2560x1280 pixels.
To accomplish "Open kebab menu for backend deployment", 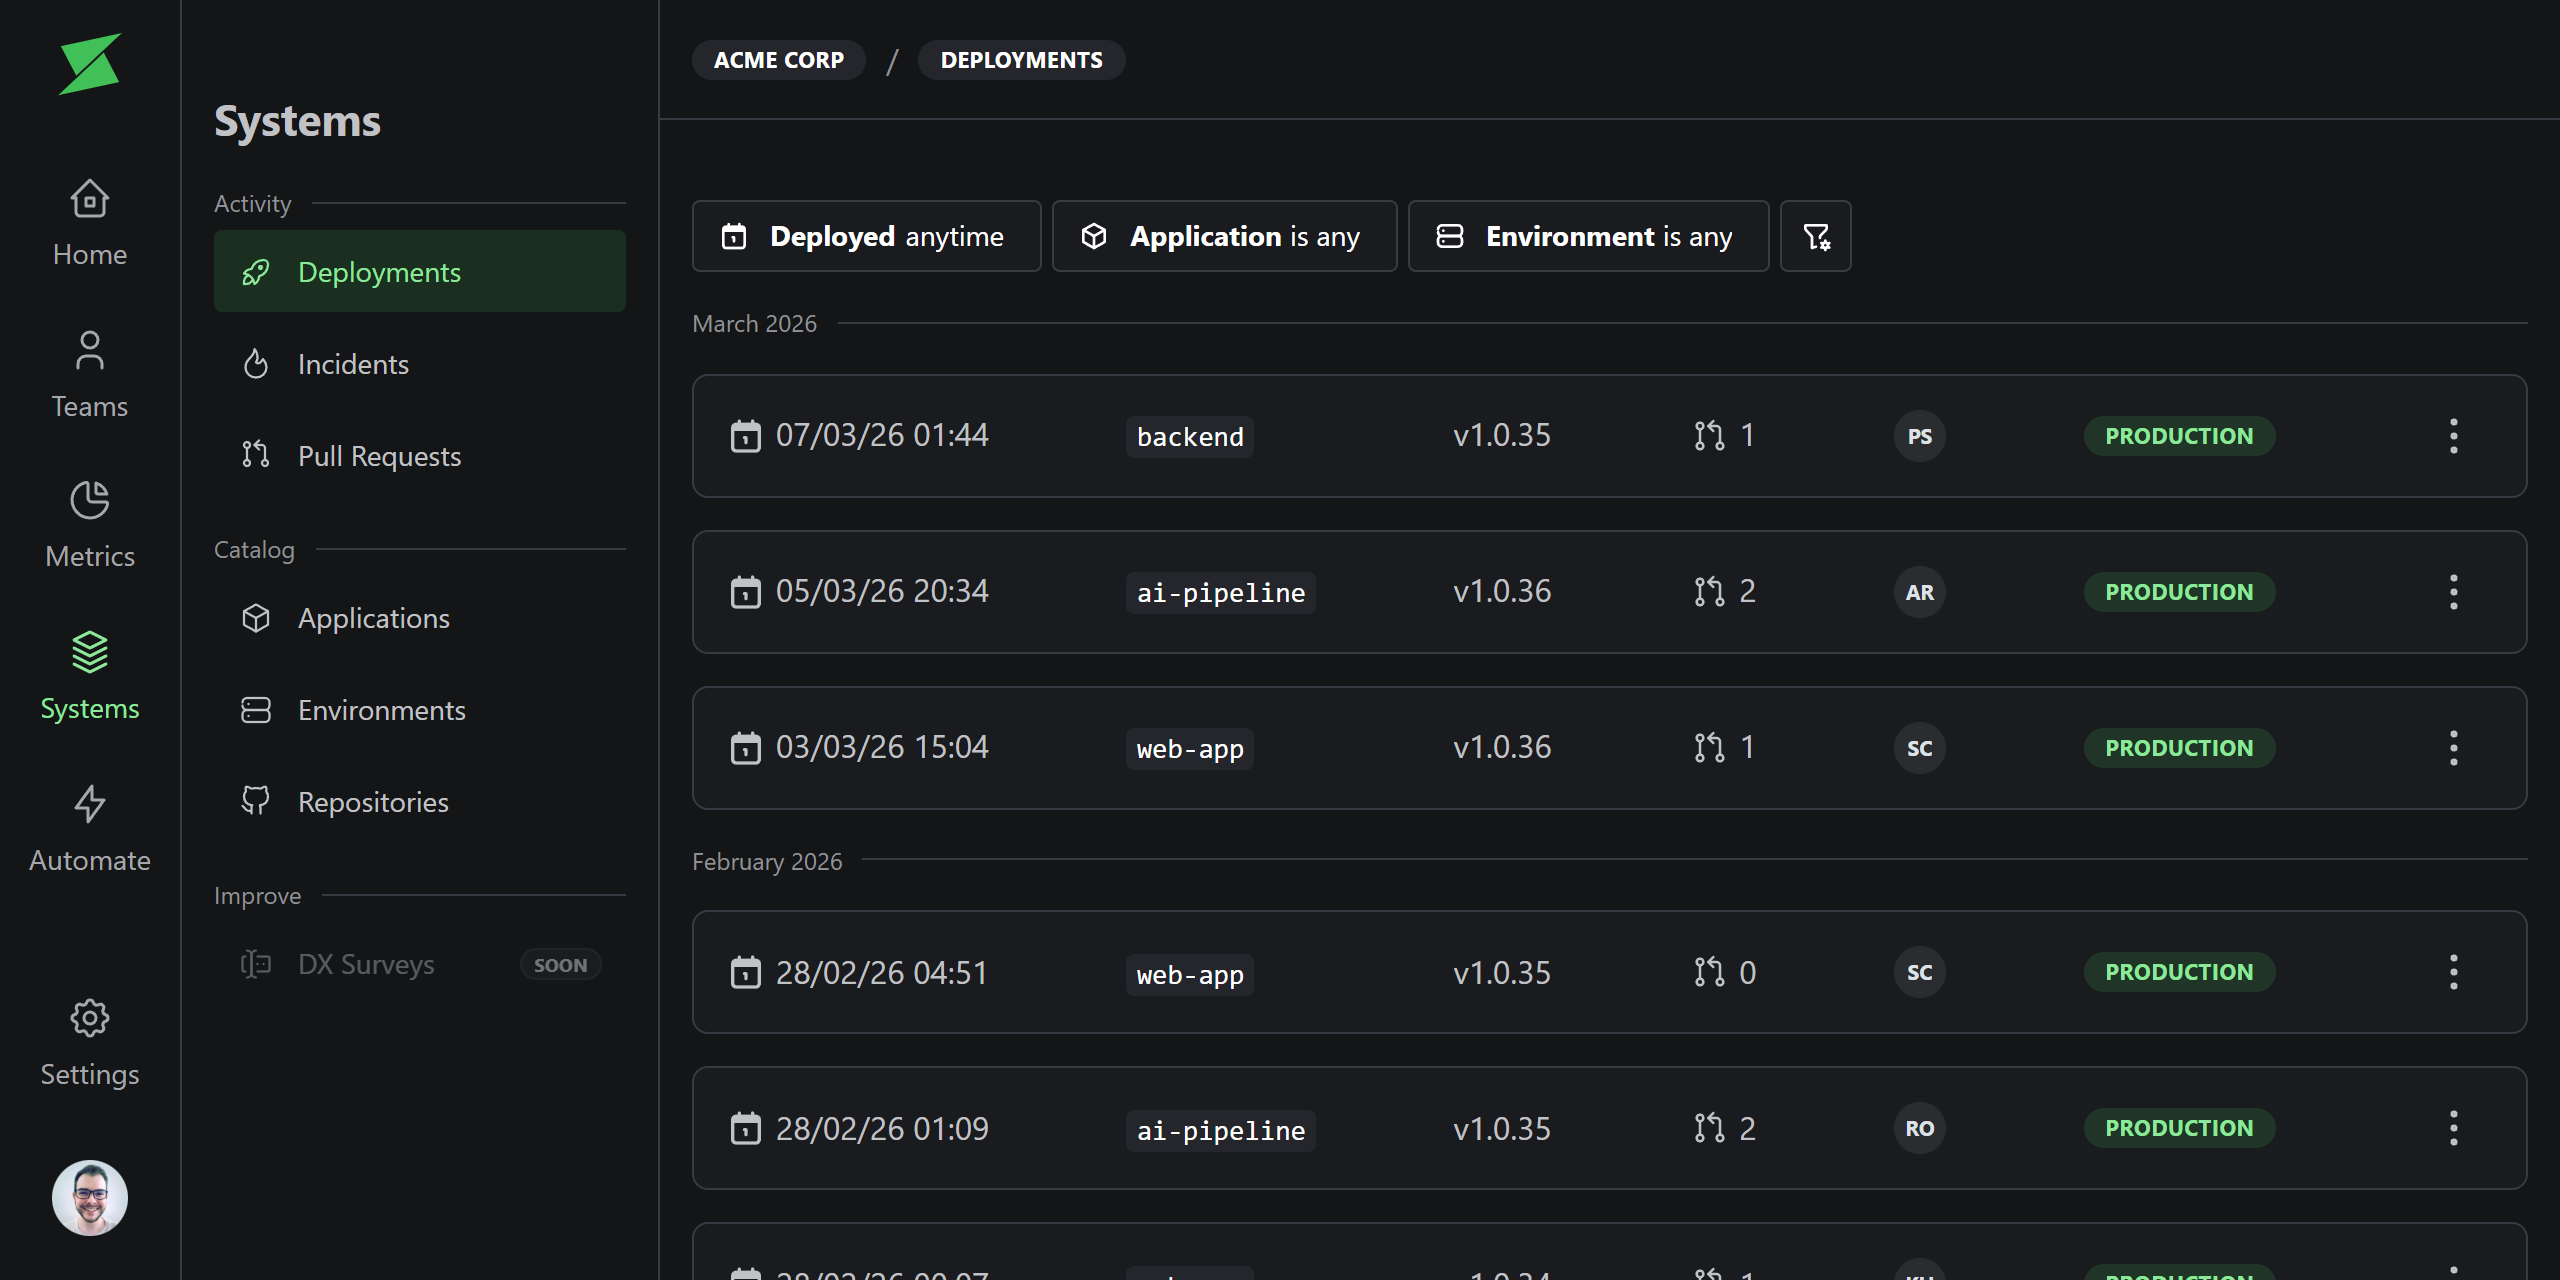I will 2453,436.
